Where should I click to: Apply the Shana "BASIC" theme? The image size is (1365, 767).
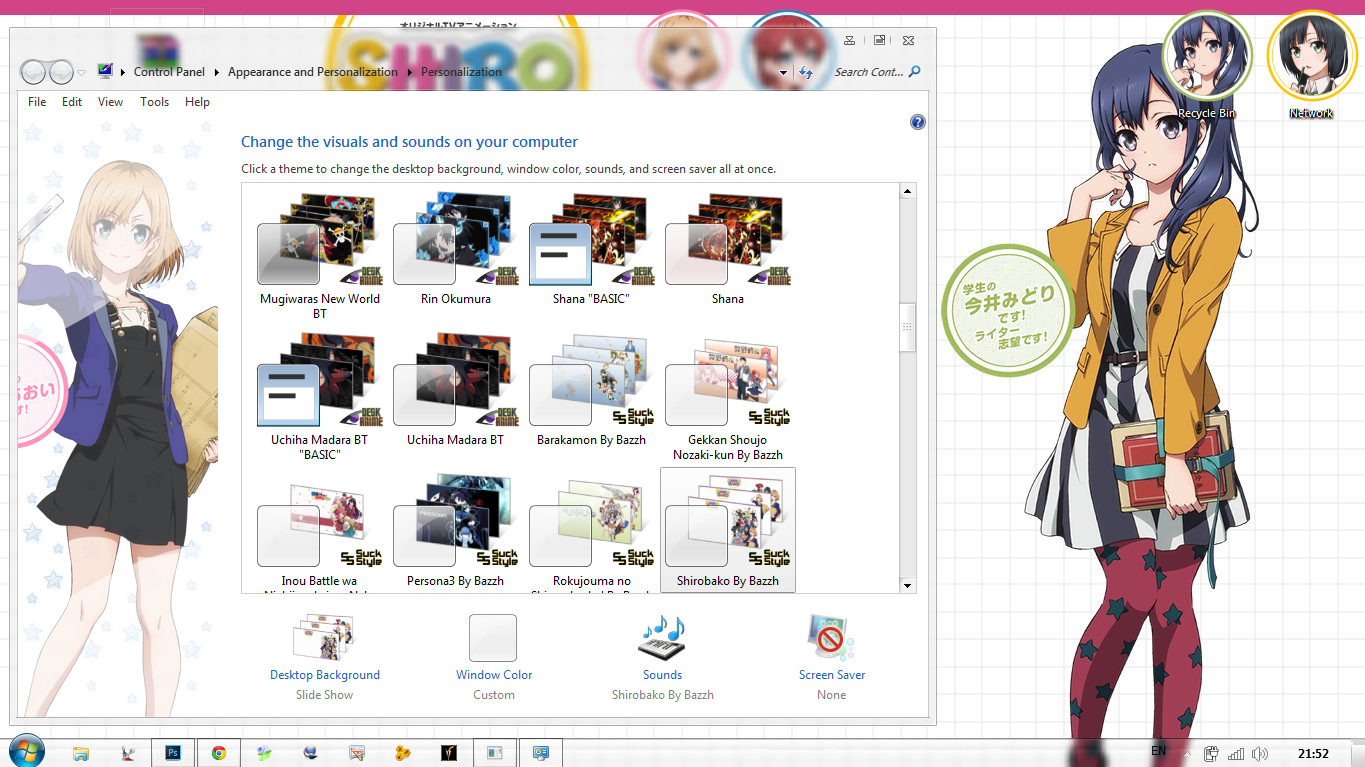(x=592, y=250)
